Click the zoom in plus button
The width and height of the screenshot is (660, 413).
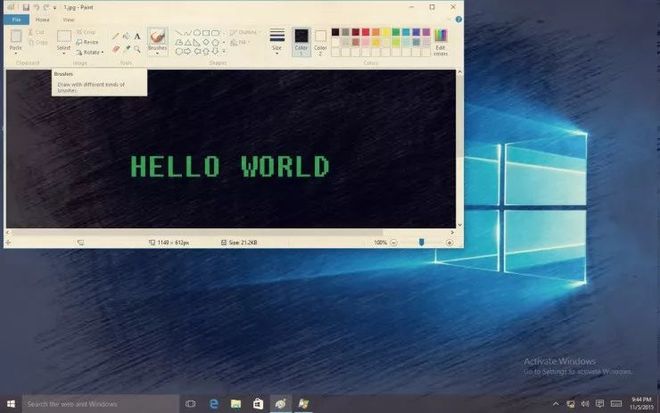pos(450,242)
